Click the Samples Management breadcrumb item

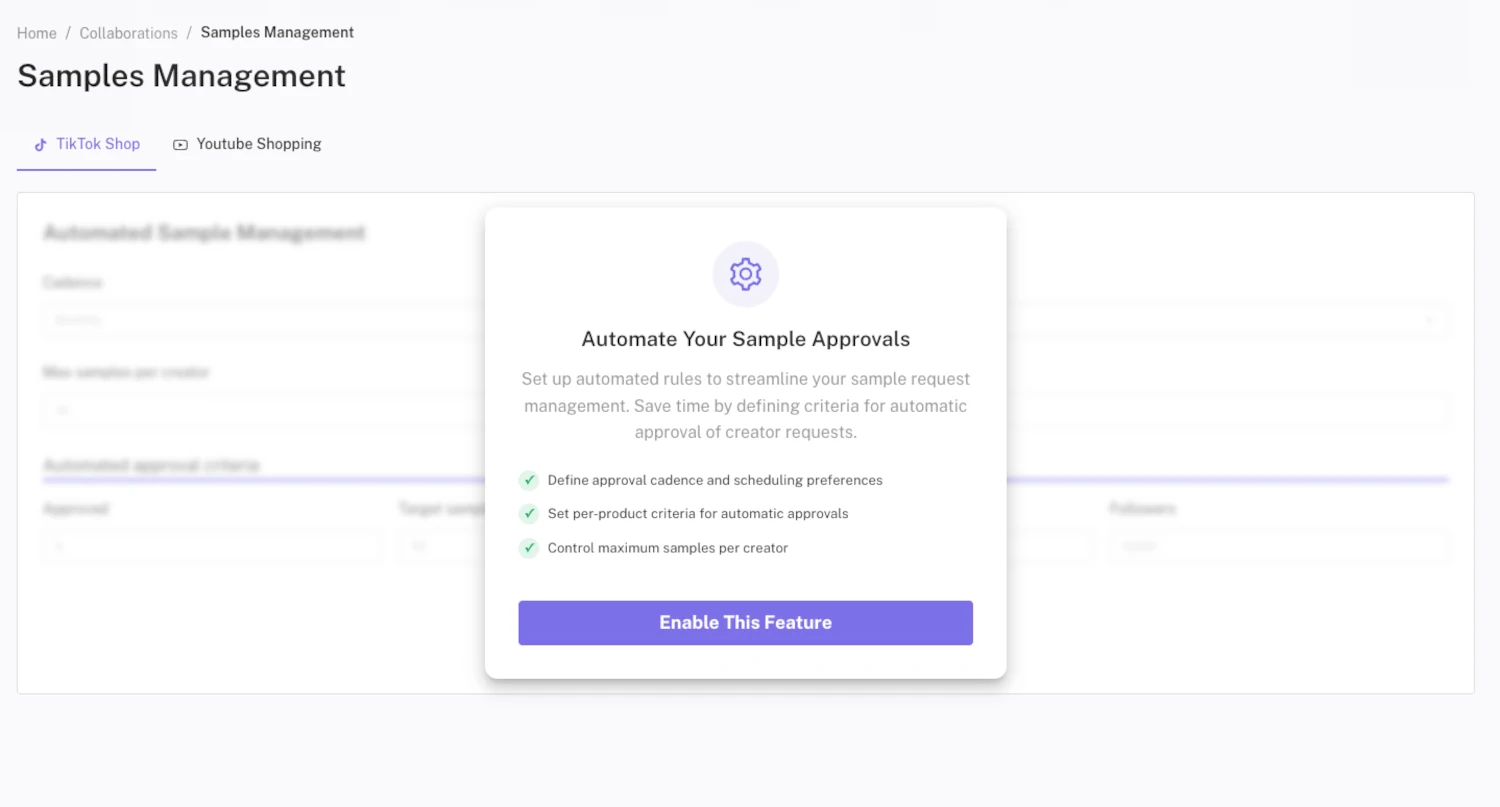[277, 32]
